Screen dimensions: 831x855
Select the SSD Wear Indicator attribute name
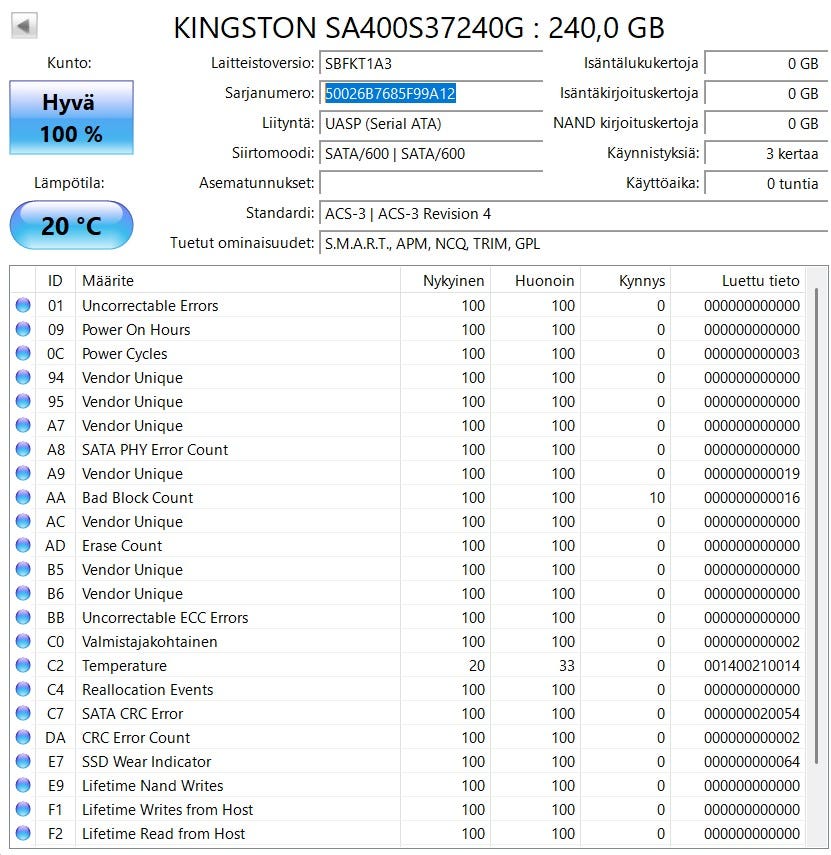tap(146, 761)
